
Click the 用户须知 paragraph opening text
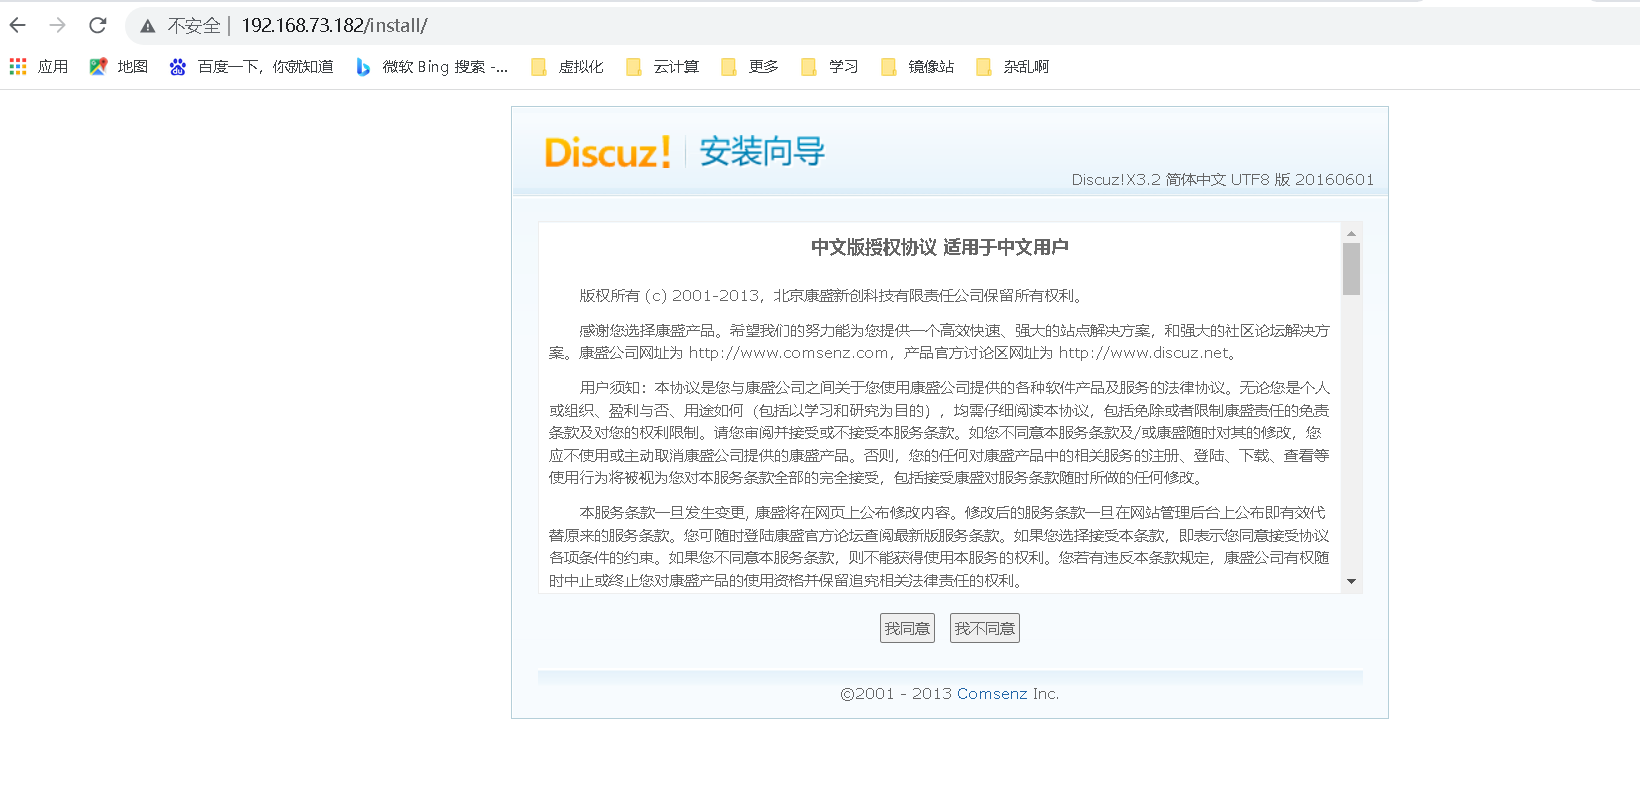click(613, 387)
